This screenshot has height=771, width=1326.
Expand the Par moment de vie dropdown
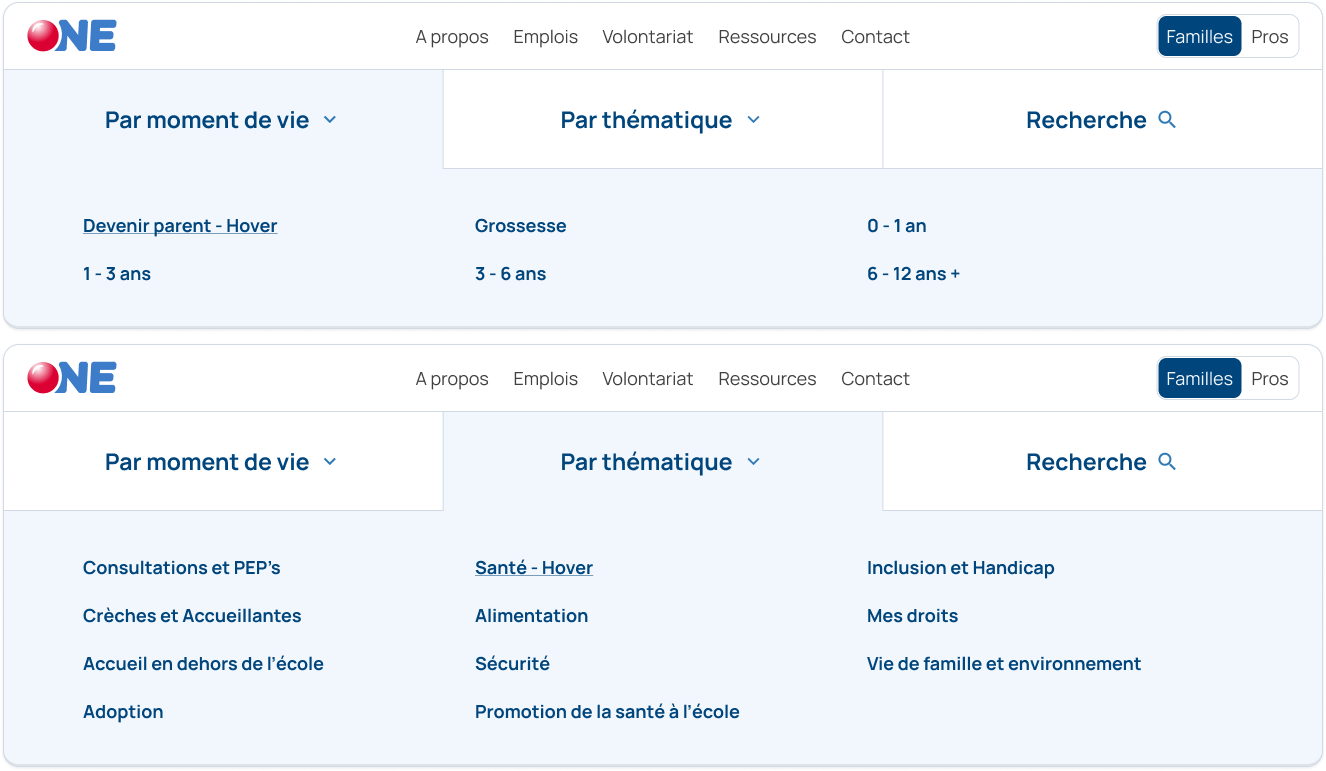tap(330, 119)
